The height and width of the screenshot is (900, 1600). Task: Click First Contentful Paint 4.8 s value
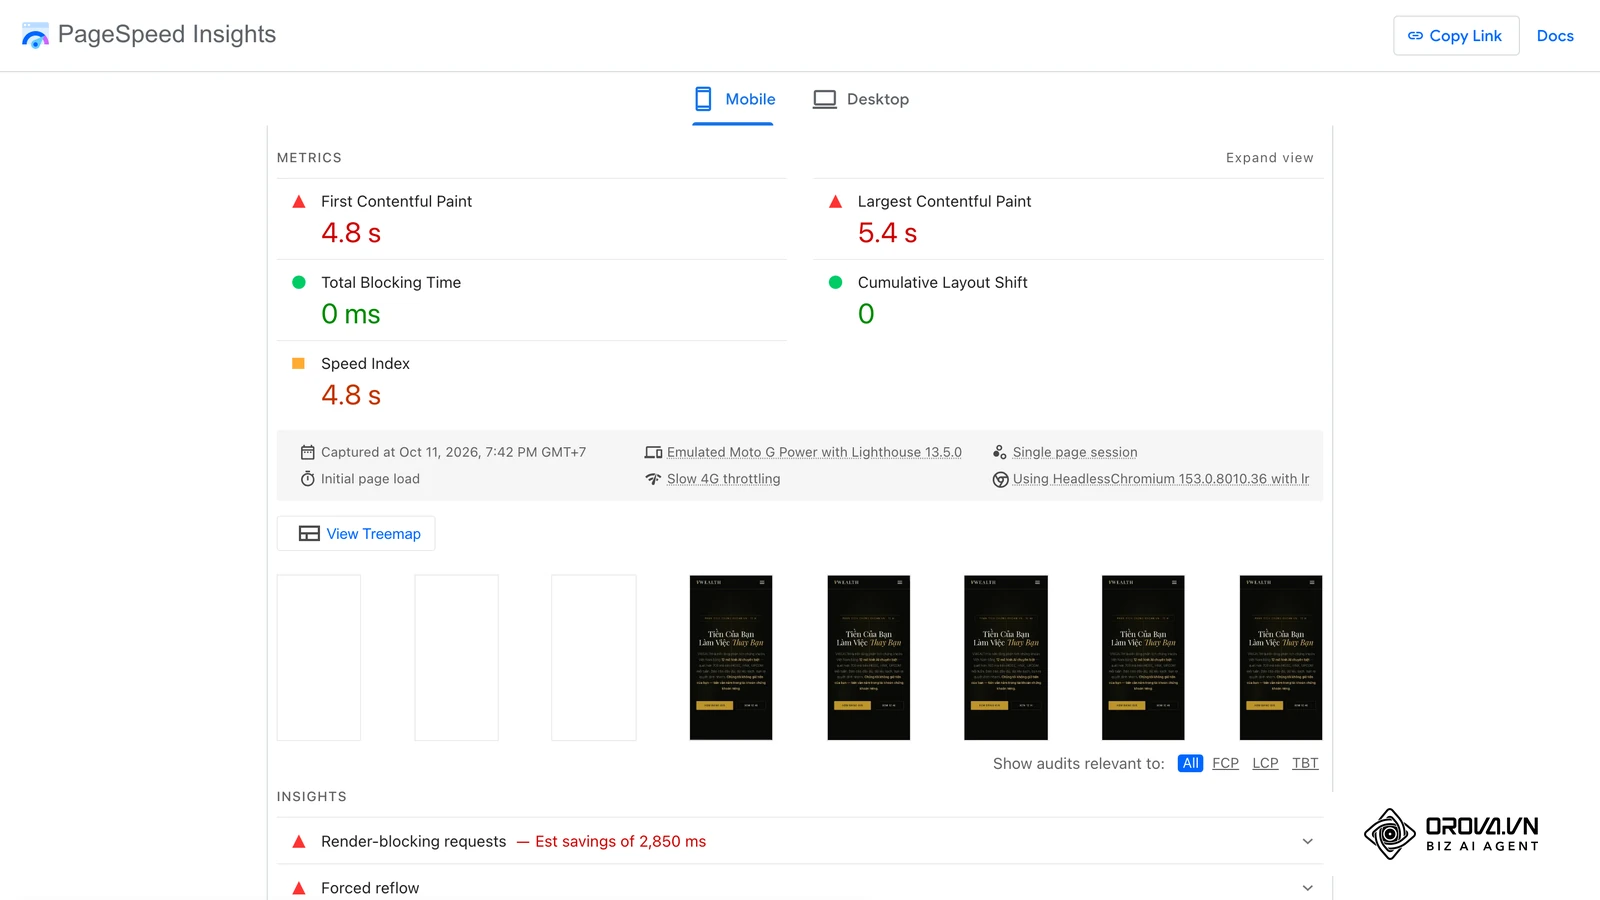[351, 233]
